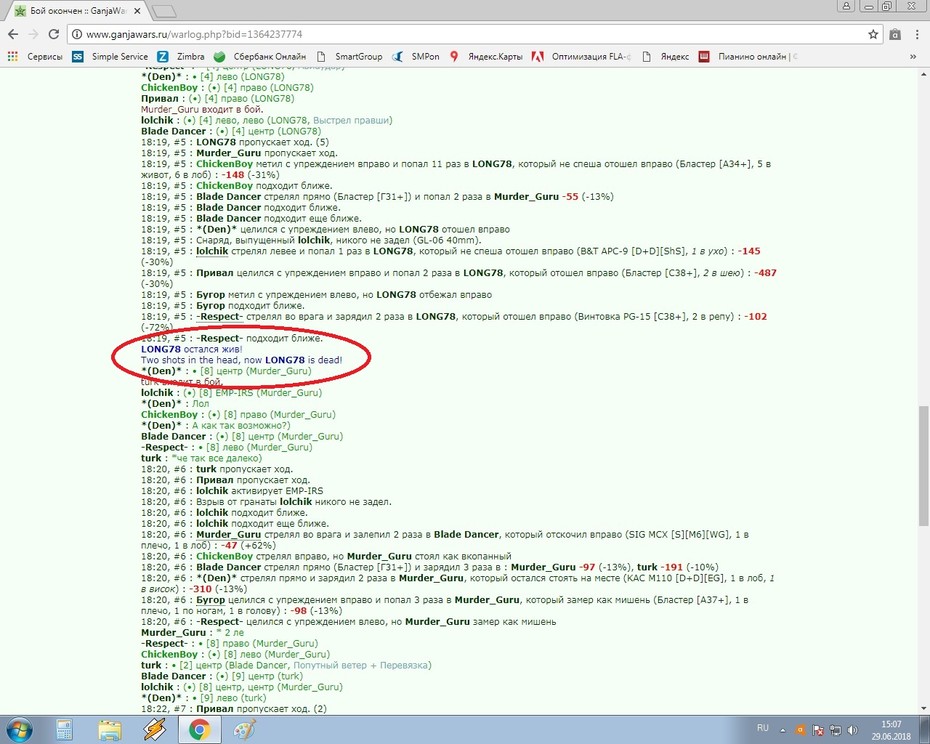The height and width of the screenshot is (744, 930).
Task: Click the -145 damage value
Action: click(749, 251)
